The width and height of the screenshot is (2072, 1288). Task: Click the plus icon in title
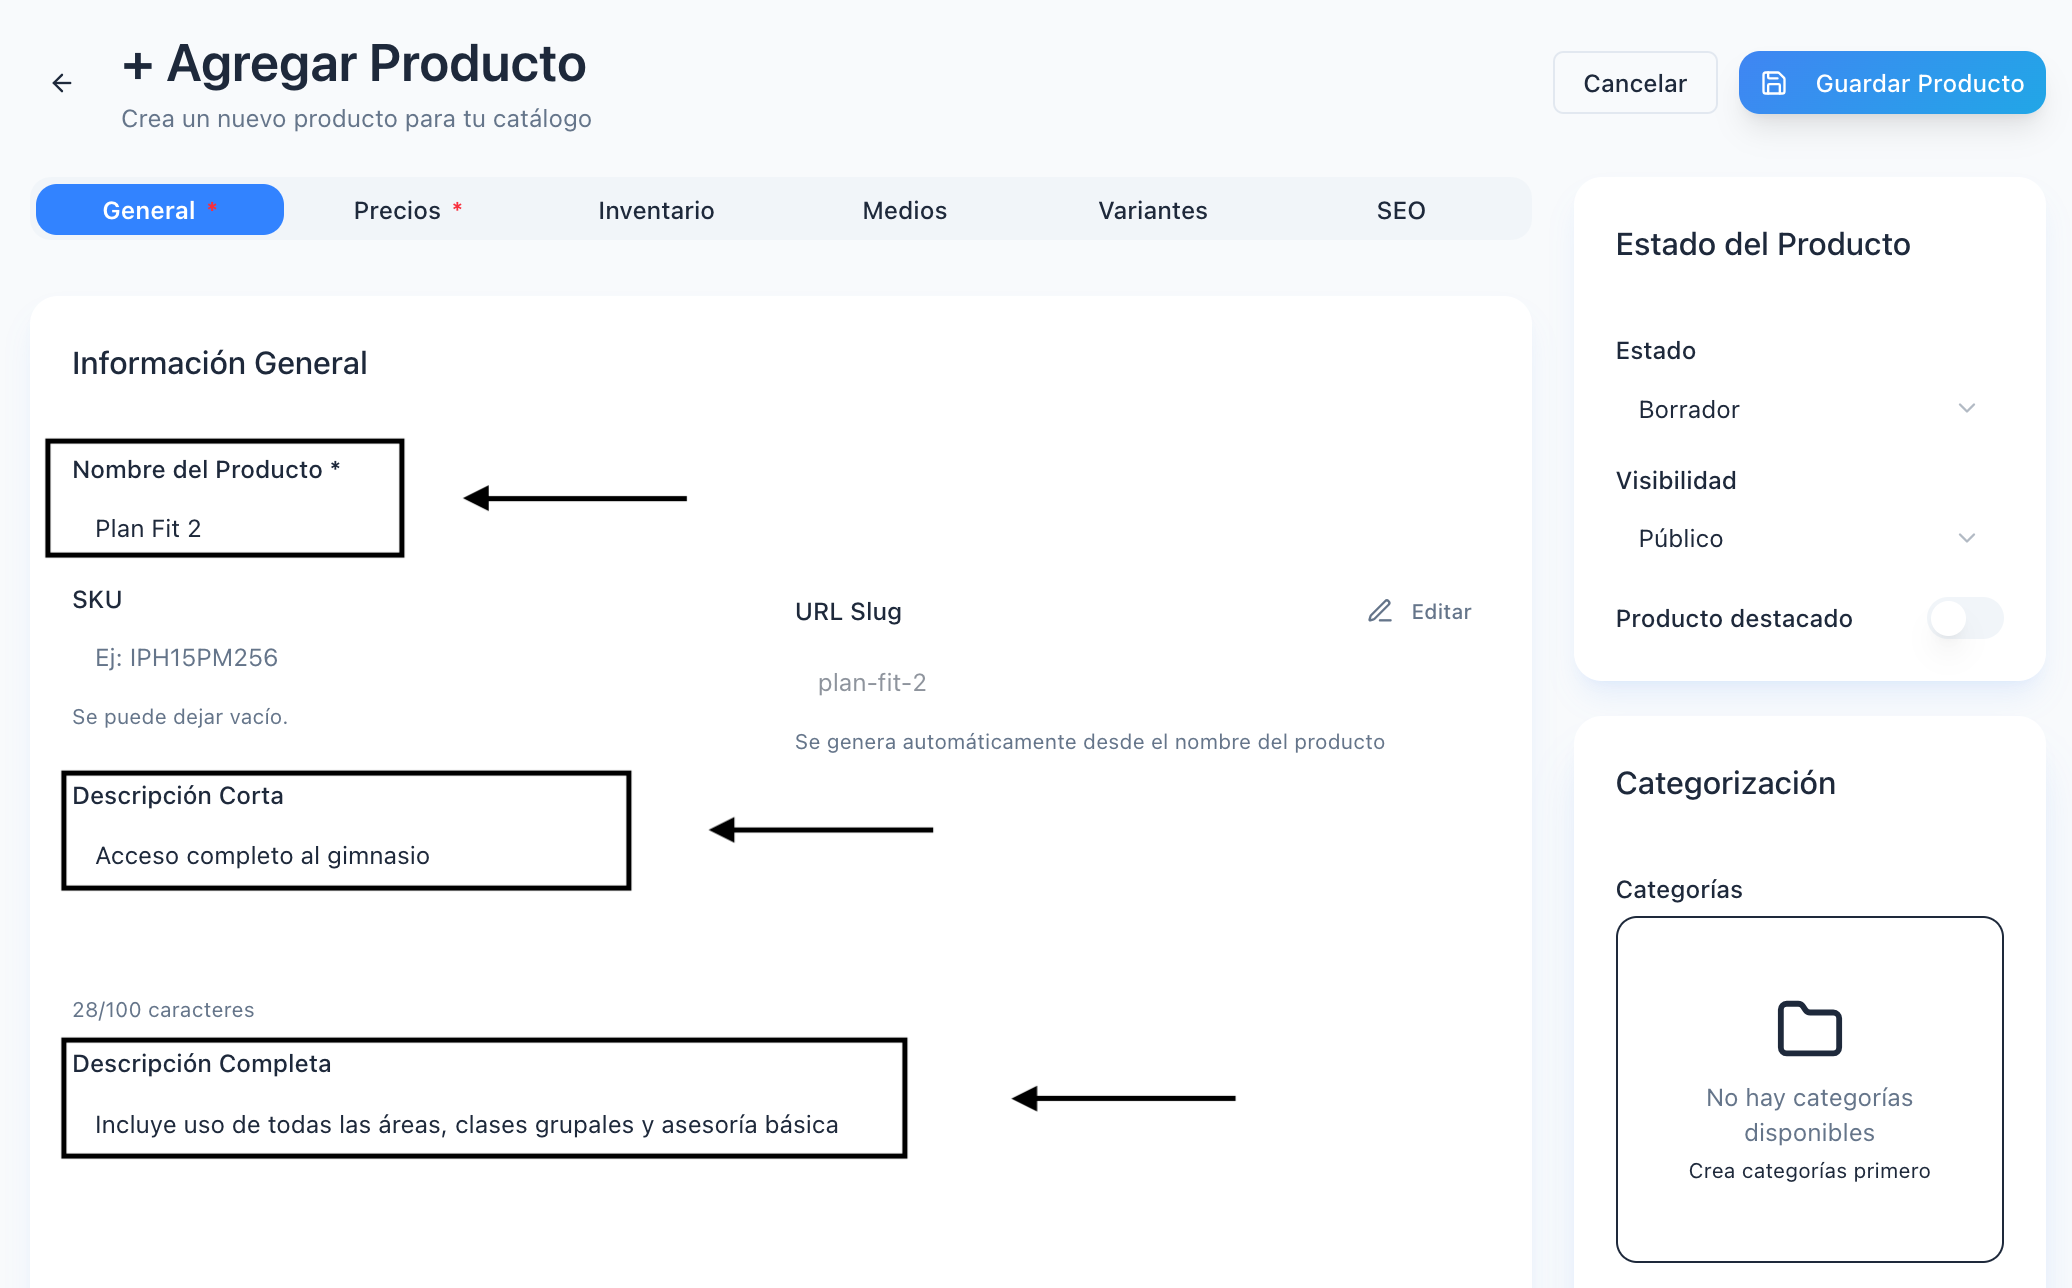[x=137, y=66]
